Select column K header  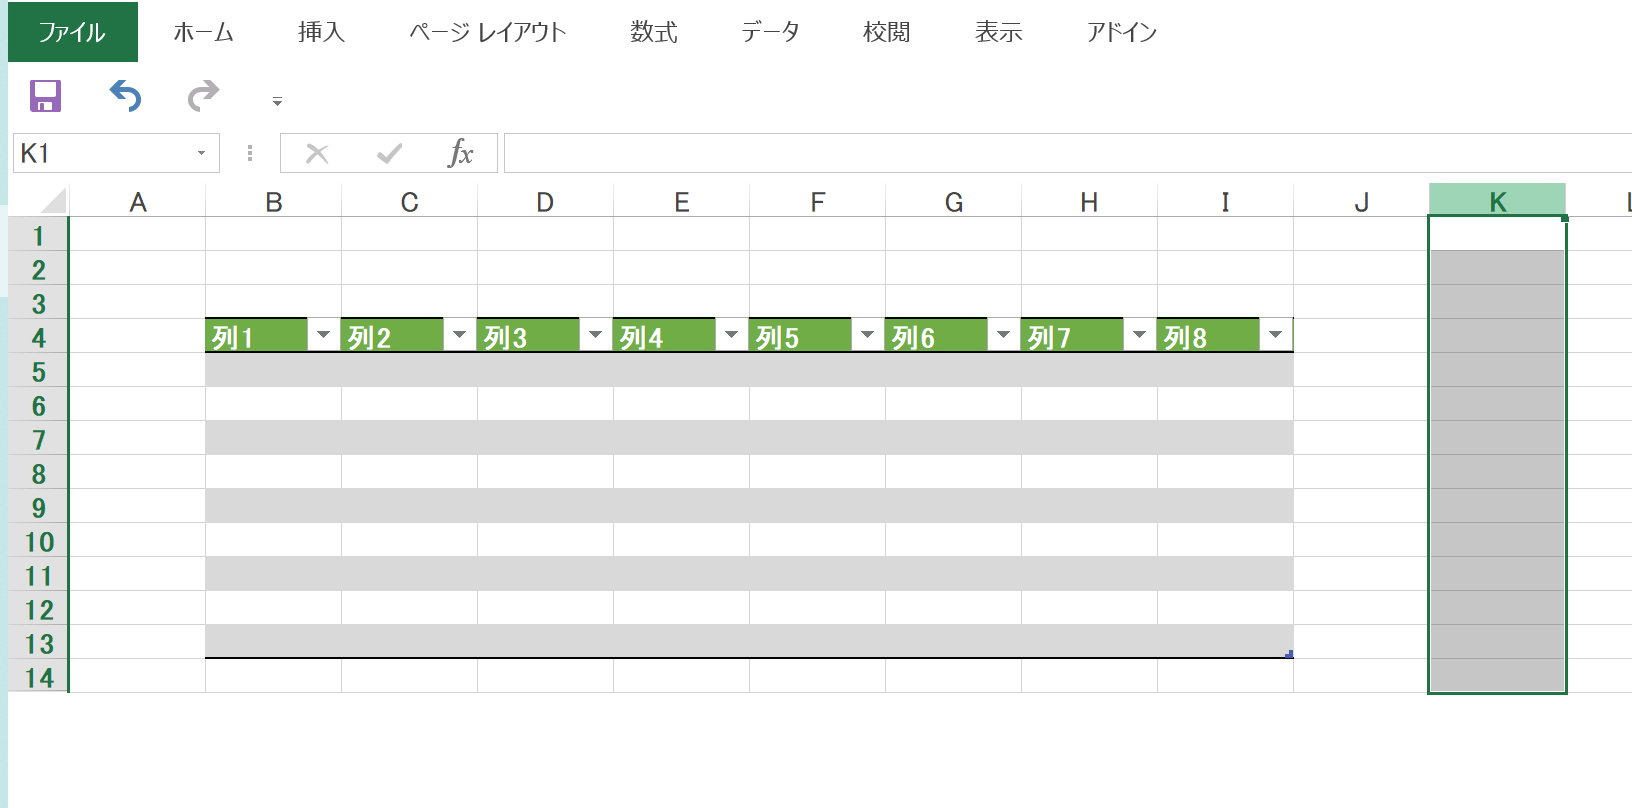coord(1497,201)
